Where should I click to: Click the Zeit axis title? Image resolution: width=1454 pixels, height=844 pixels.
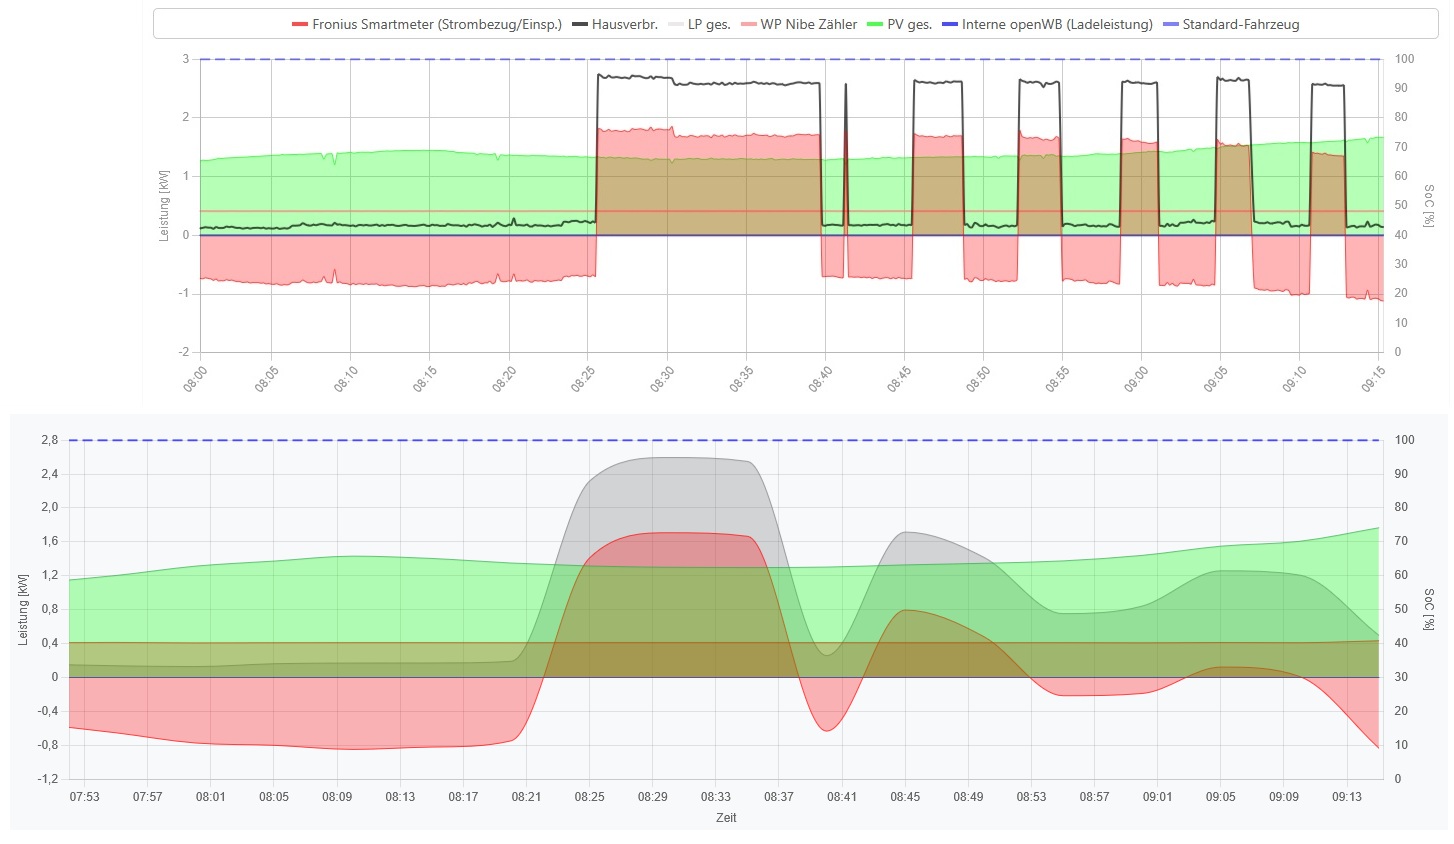point(726,818)
